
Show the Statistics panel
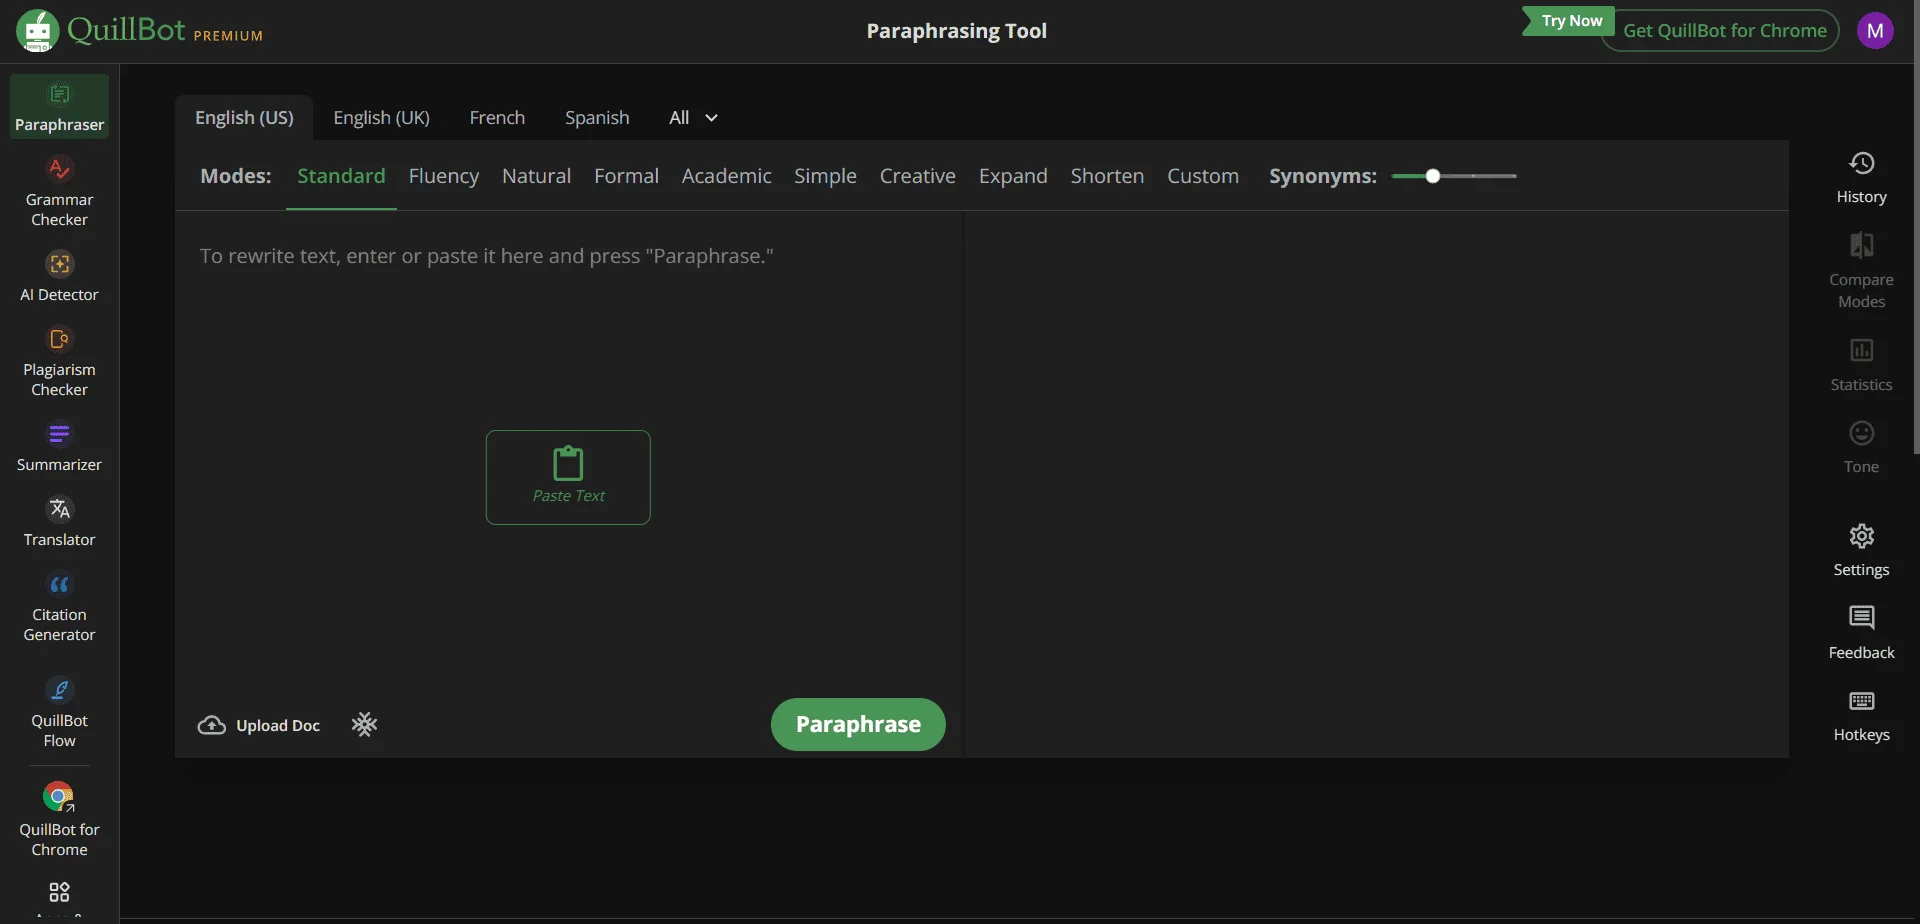(1861, 364)
